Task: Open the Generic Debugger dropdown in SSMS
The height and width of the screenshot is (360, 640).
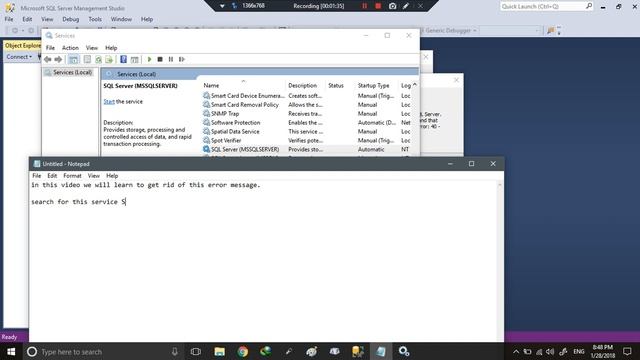Action: (x=451, y=31)
